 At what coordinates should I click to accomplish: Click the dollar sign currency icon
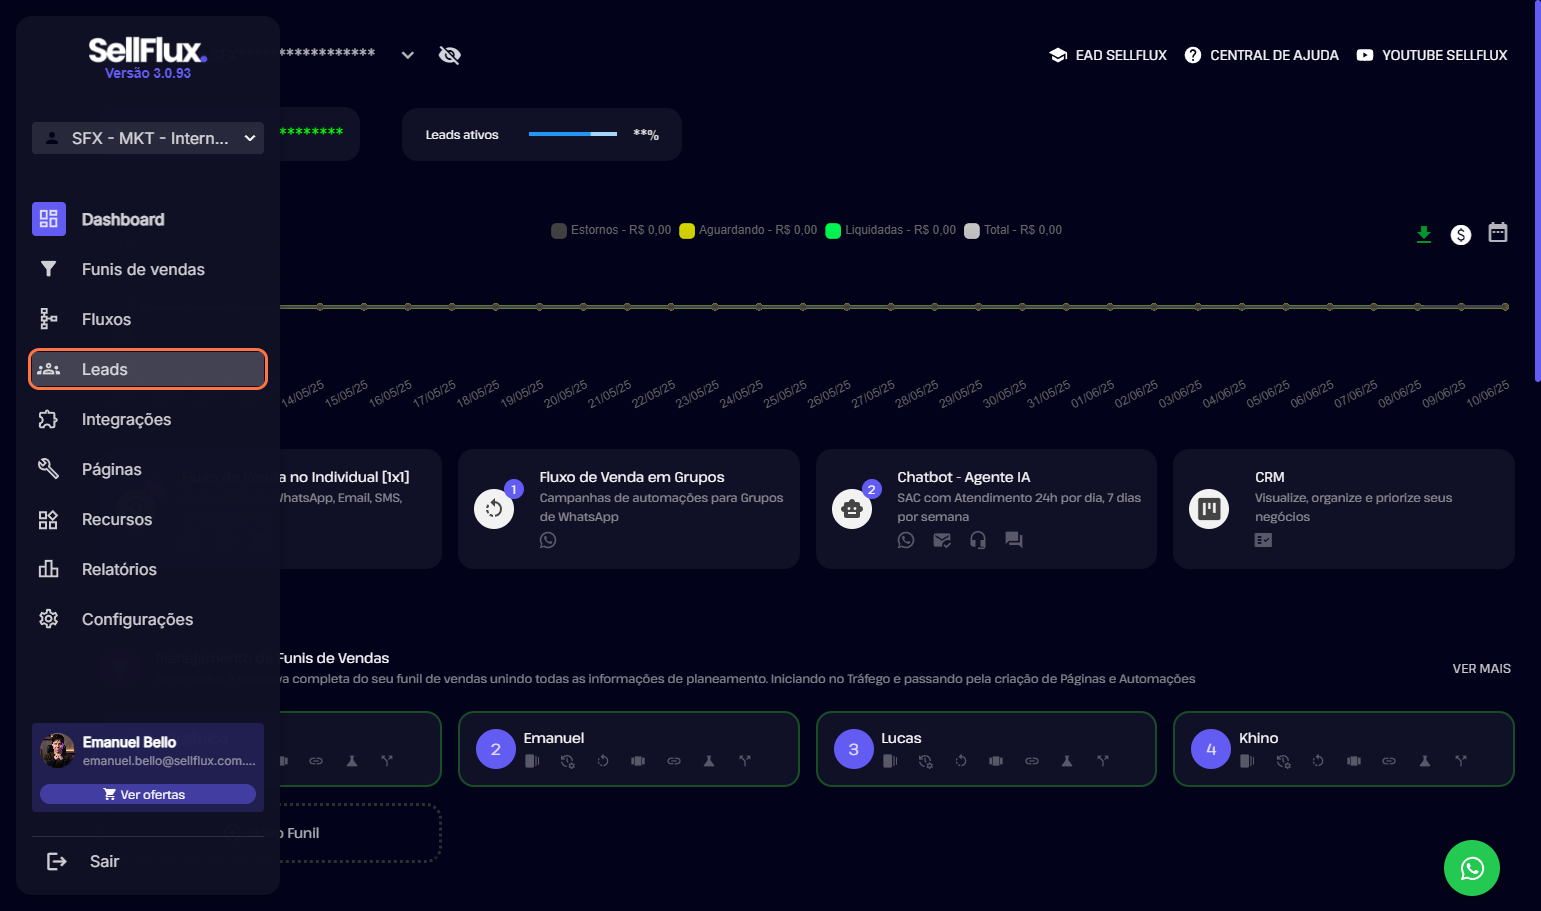tap(1461, 235)
